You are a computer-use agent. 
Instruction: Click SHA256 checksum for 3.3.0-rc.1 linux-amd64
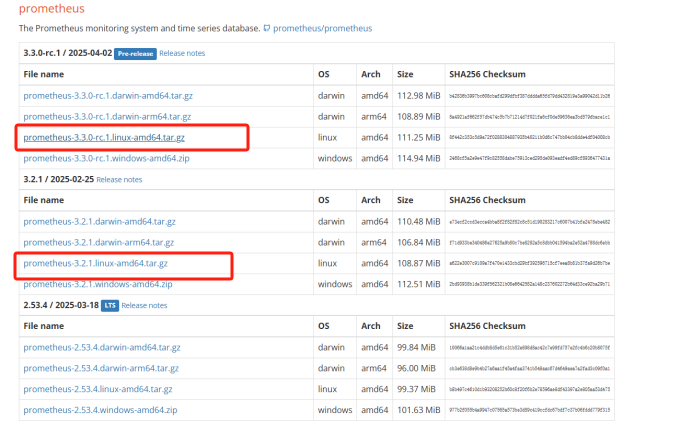tap(530, 137)
